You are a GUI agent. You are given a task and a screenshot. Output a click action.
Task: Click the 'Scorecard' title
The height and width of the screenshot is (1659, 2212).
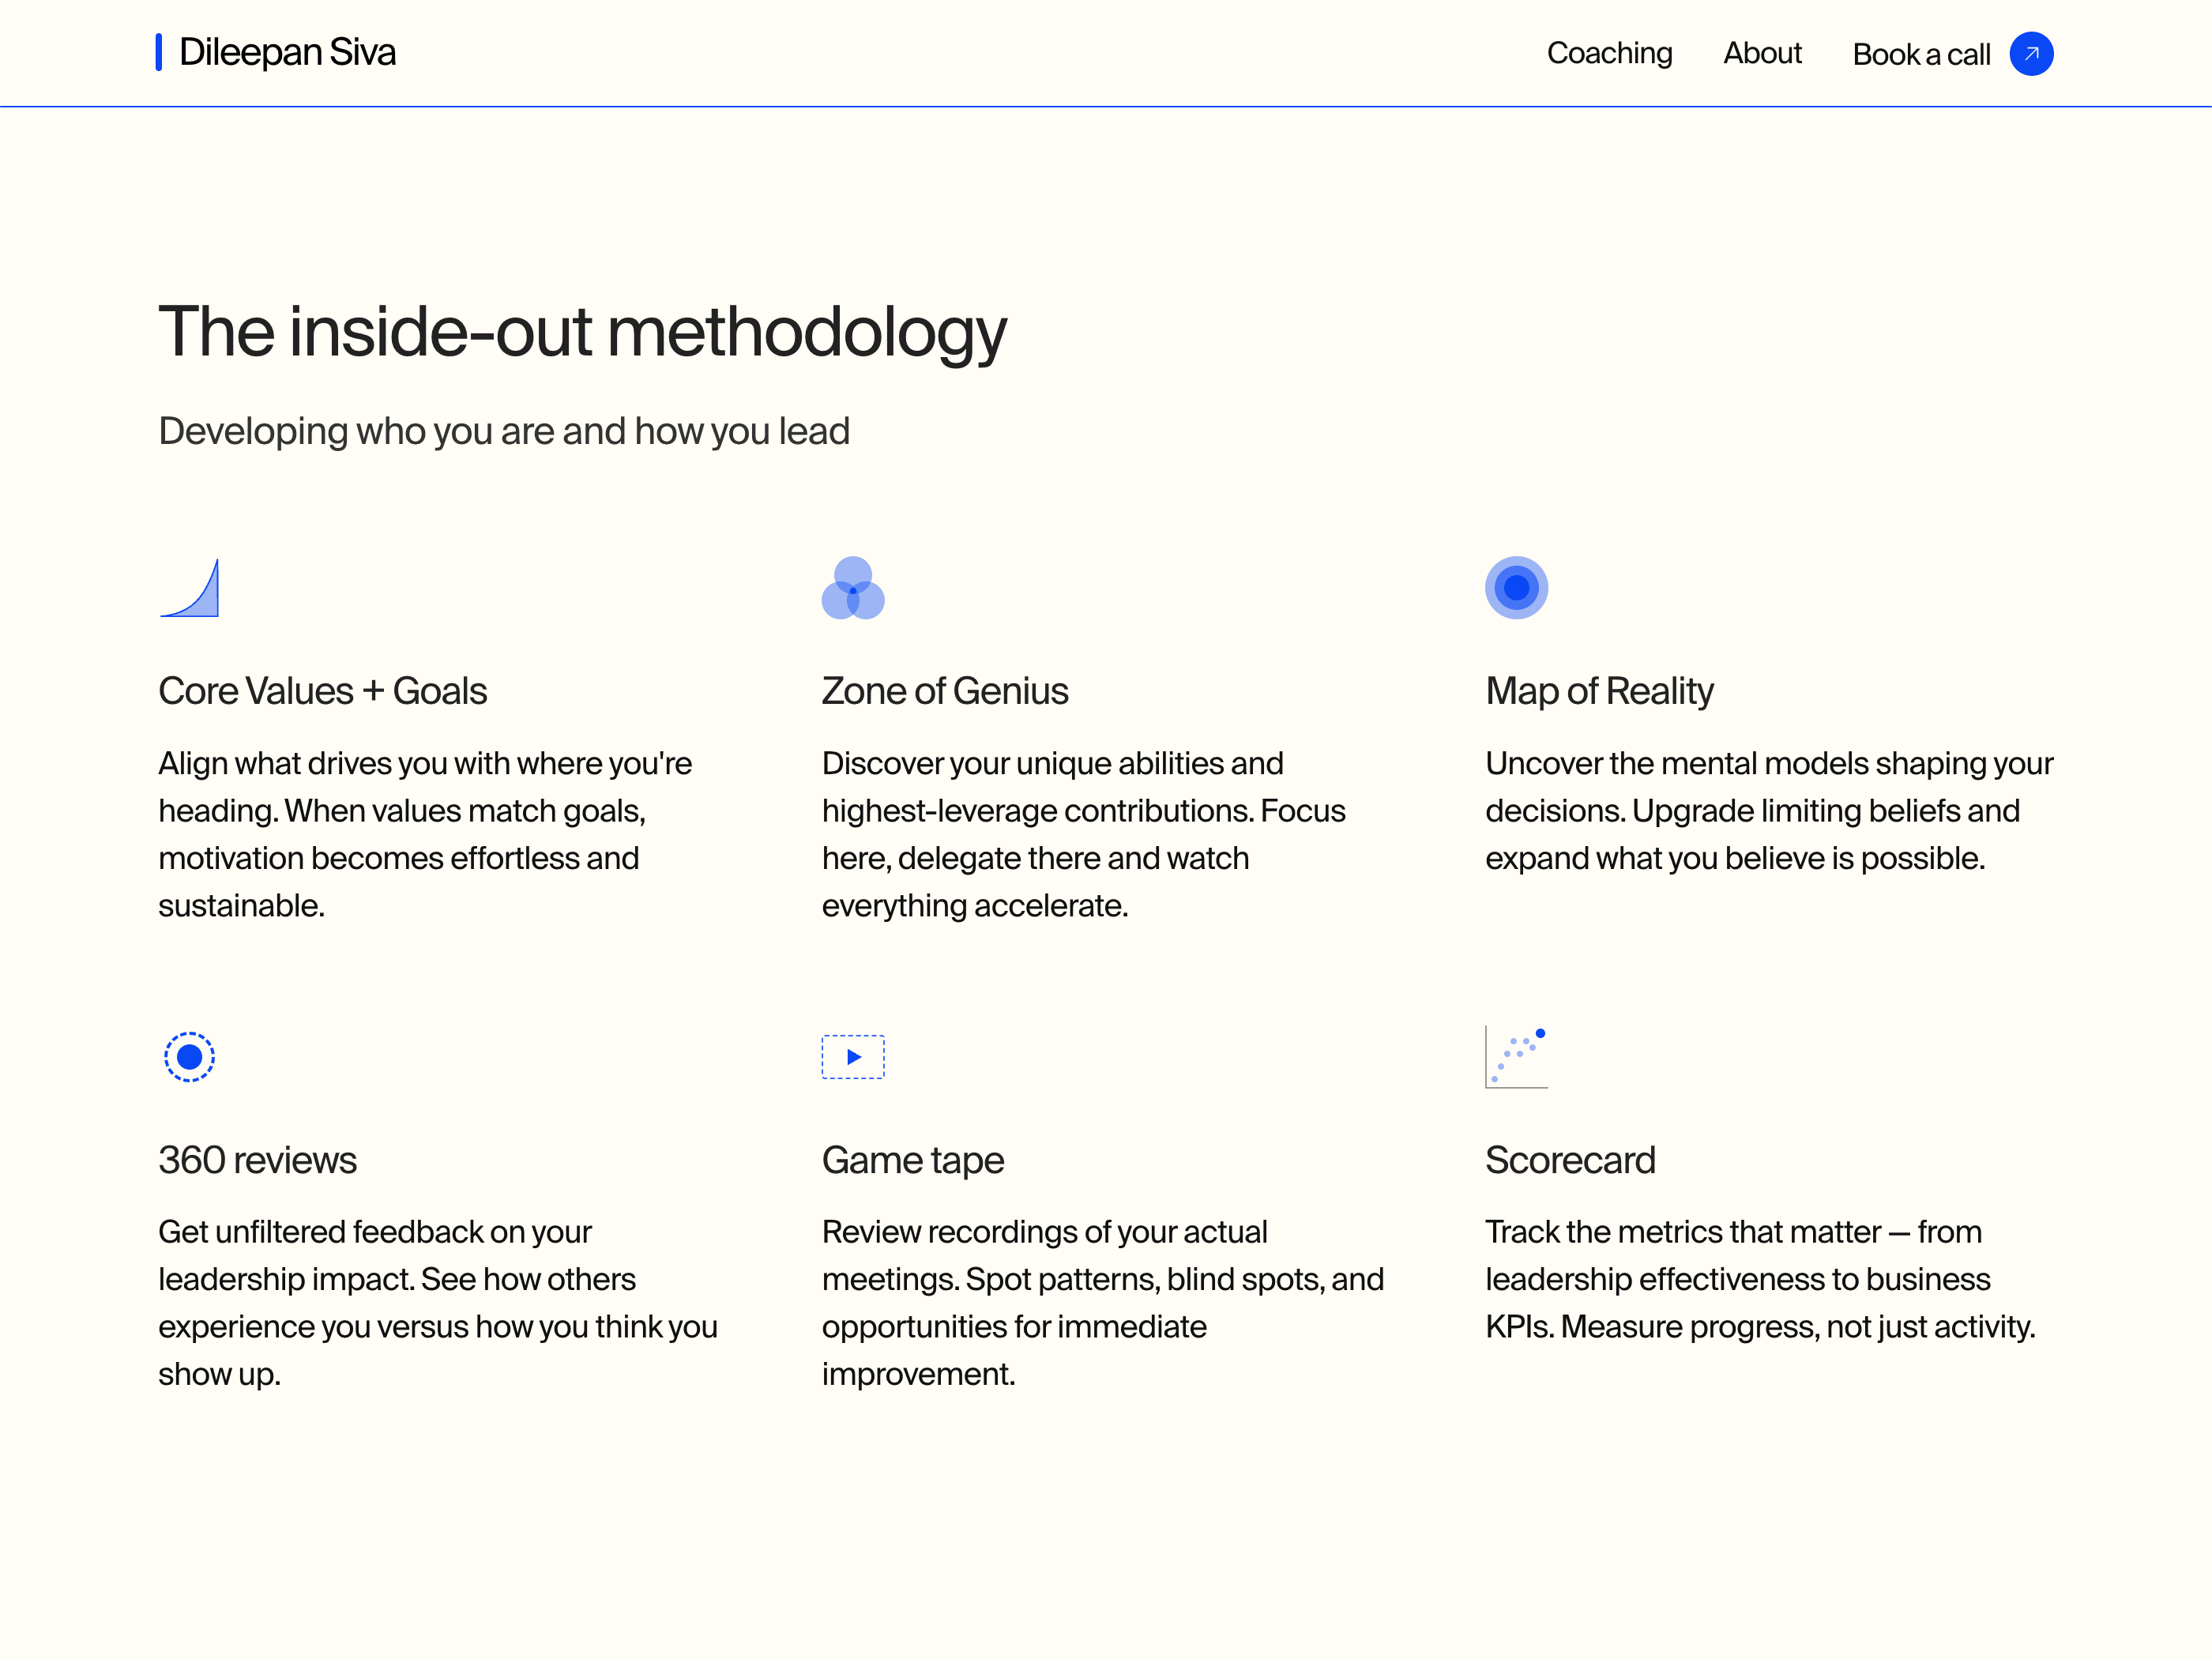[1570, 1160]
